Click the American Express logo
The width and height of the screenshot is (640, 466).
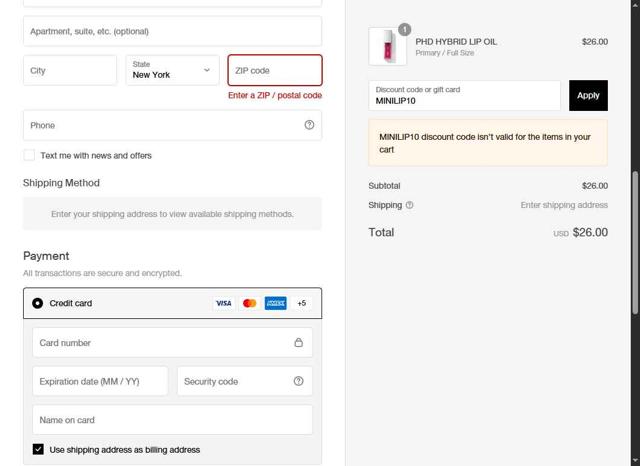pos(276,303)
